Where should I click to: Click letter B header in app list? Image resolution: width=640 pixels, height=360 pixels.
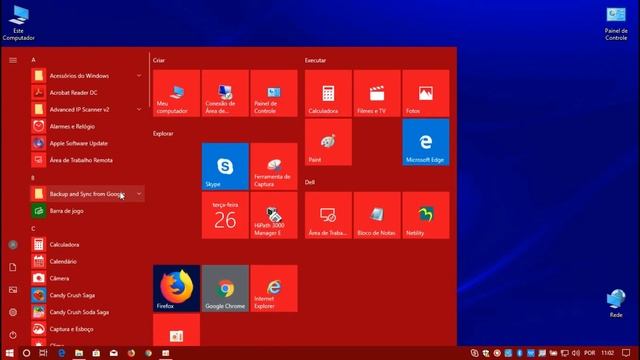click(33, 178)
